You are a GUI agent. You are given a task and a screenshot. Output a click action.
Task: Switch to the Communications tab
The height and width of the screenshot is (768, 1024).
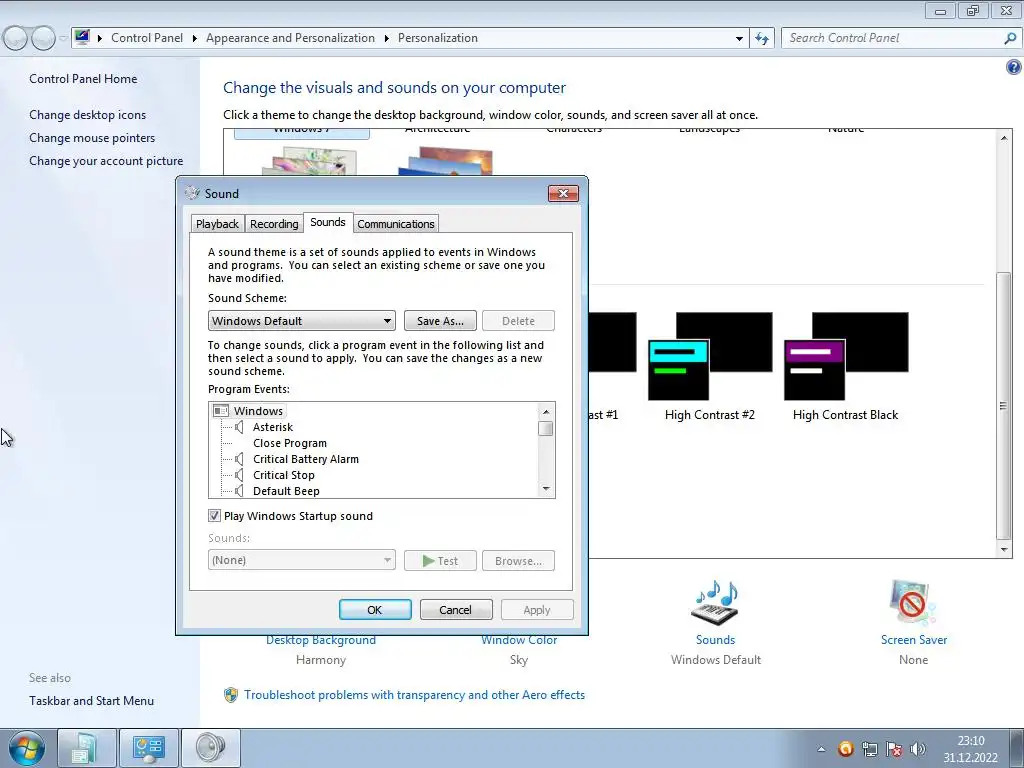tap(396, 224)
